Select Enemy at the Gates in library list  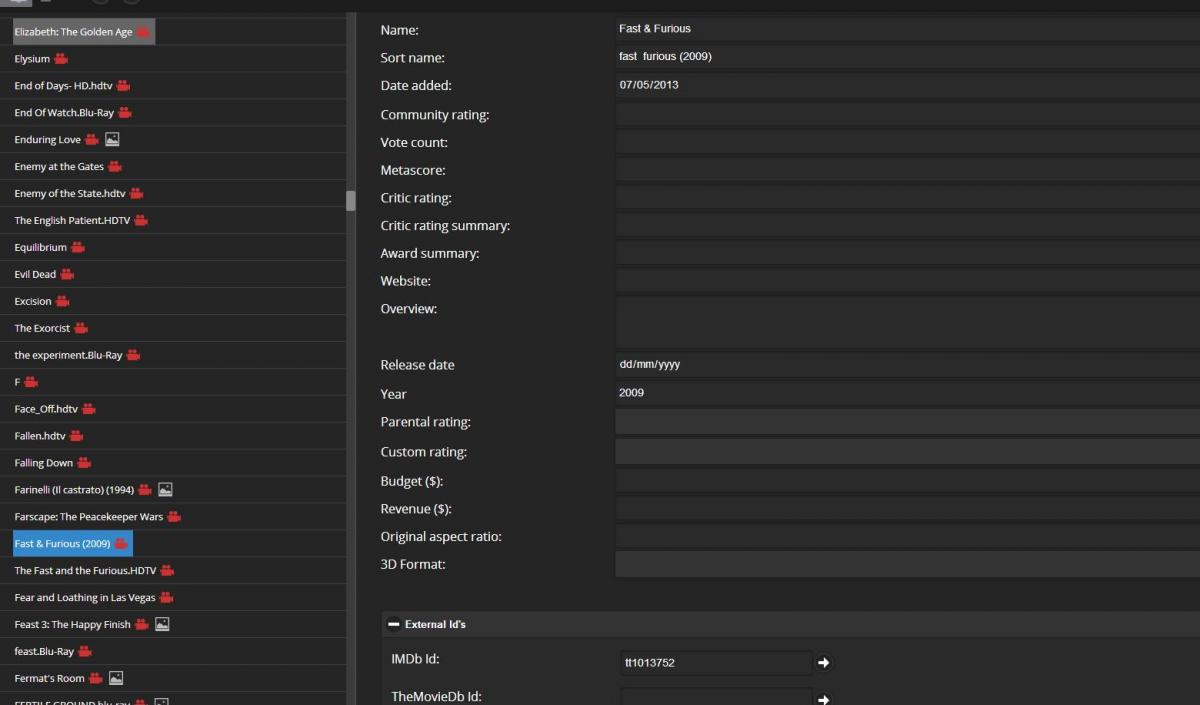(x=59, y=167)
